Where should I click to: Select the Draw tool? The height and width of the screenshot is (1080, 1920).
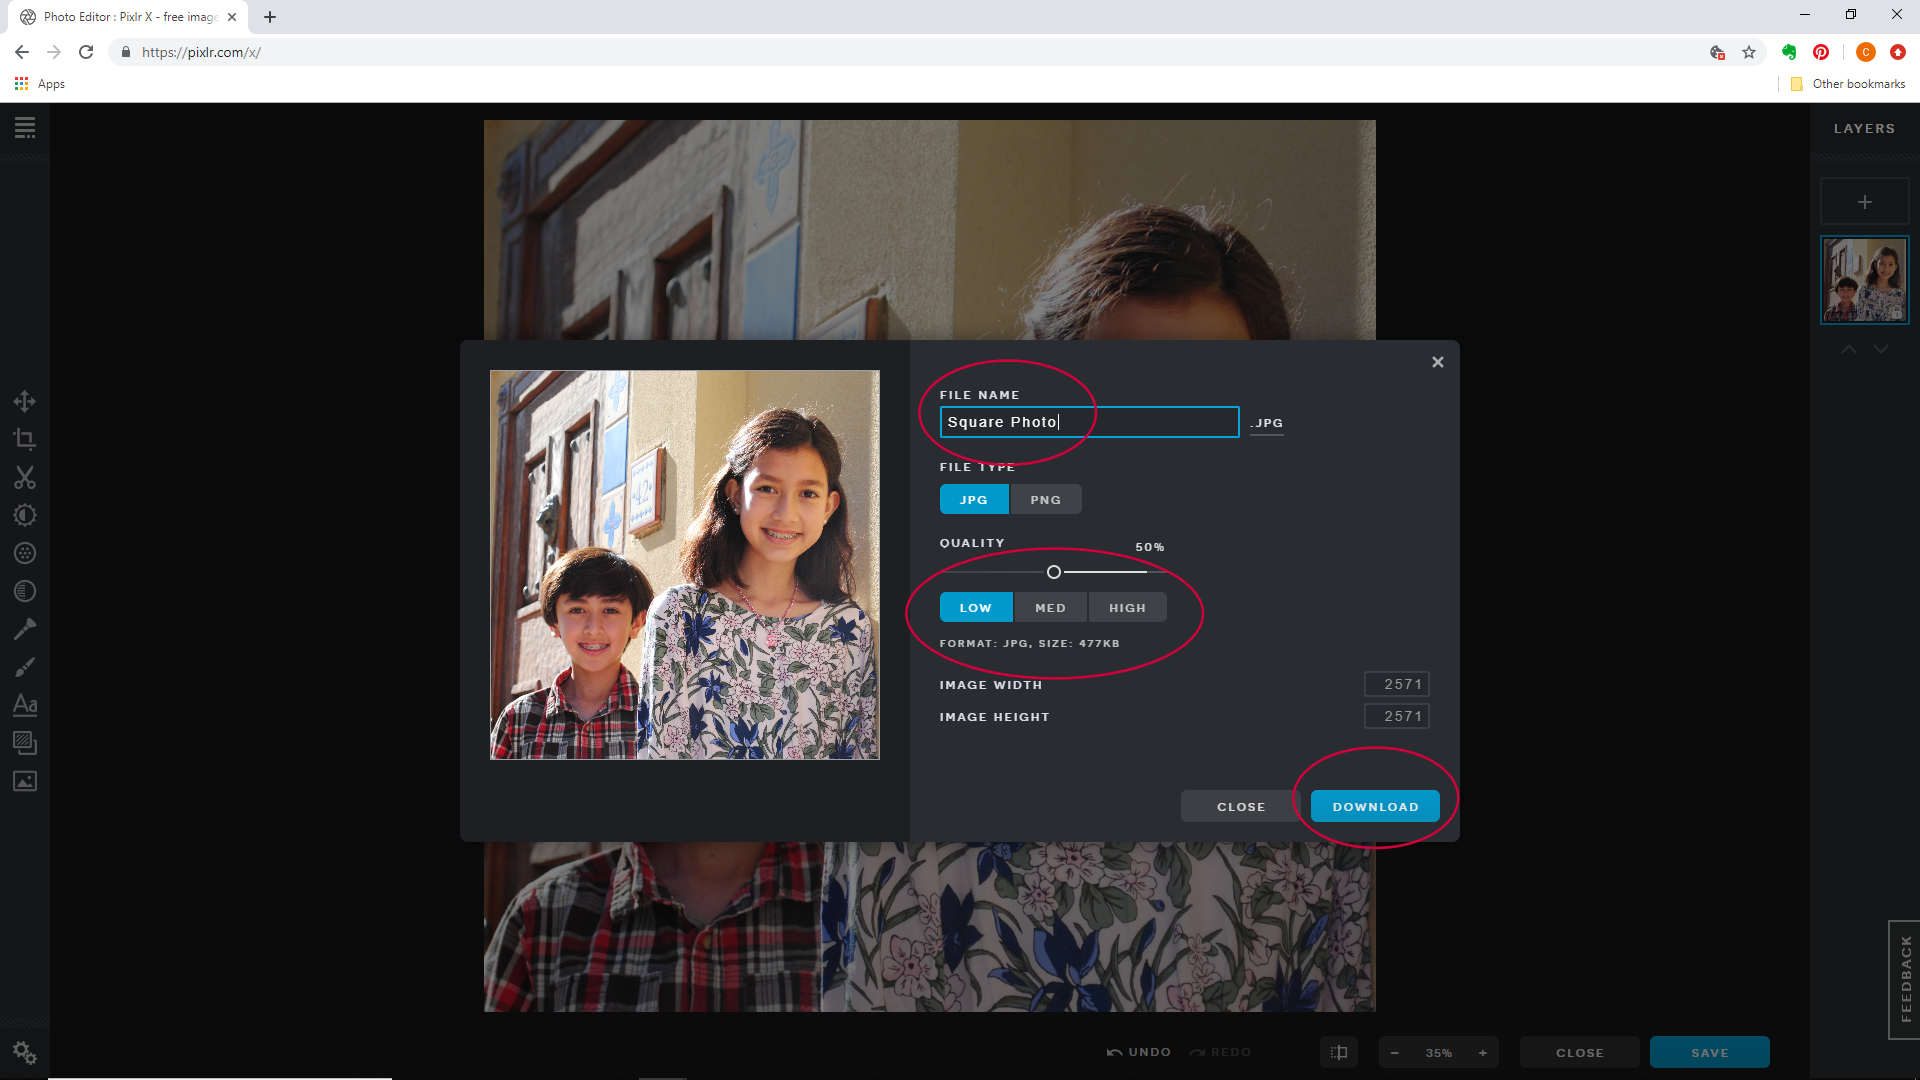[25, 665]
